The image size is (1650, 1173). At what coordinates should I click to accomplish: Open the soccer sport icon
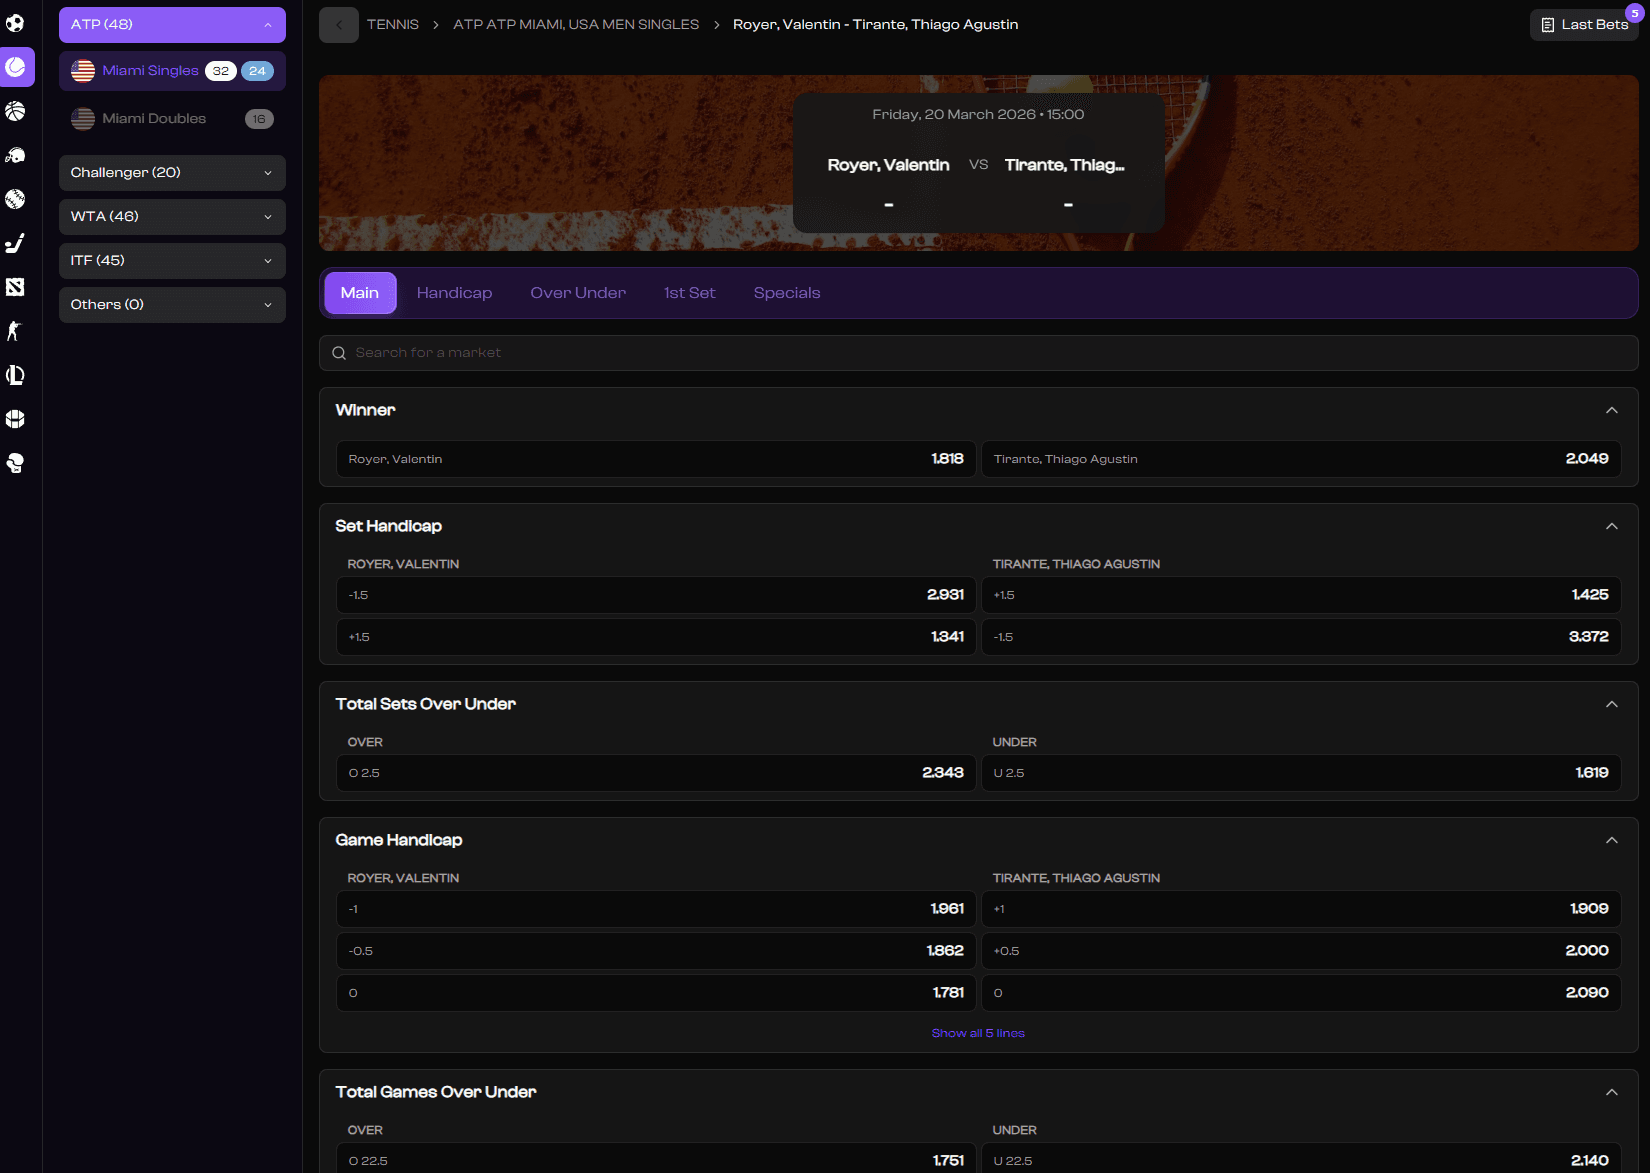tap(15, 23)
